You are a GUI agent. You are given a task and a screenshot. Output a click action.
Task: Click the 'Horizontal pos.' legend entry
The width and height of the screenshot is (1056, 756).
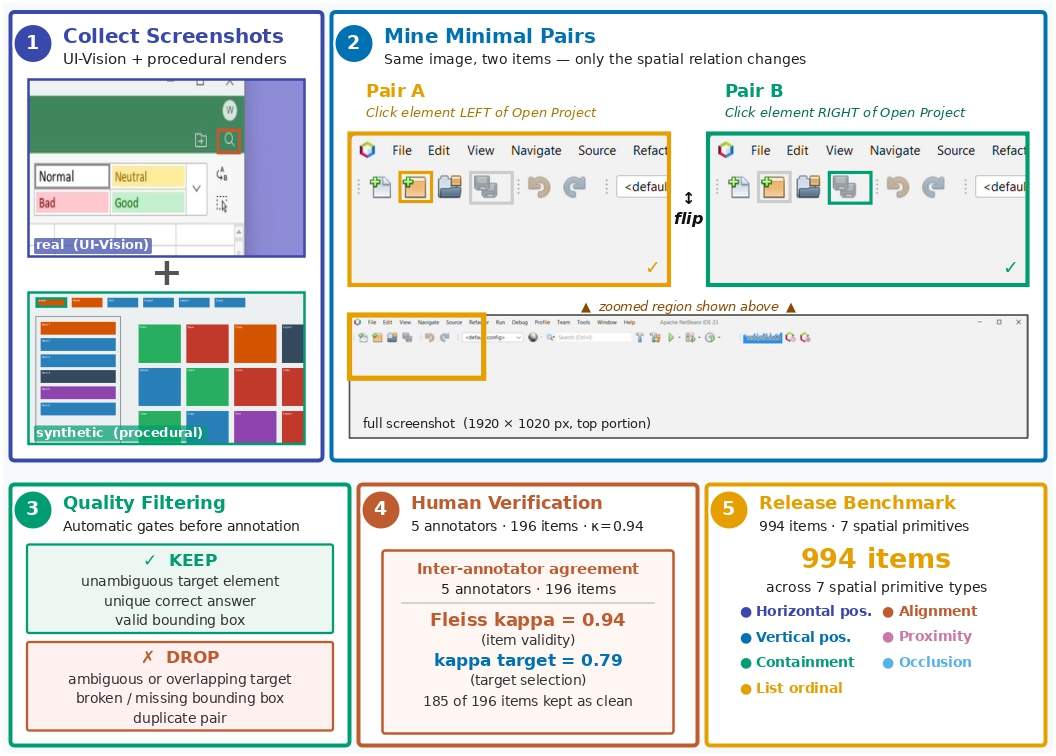click(806, 611)
